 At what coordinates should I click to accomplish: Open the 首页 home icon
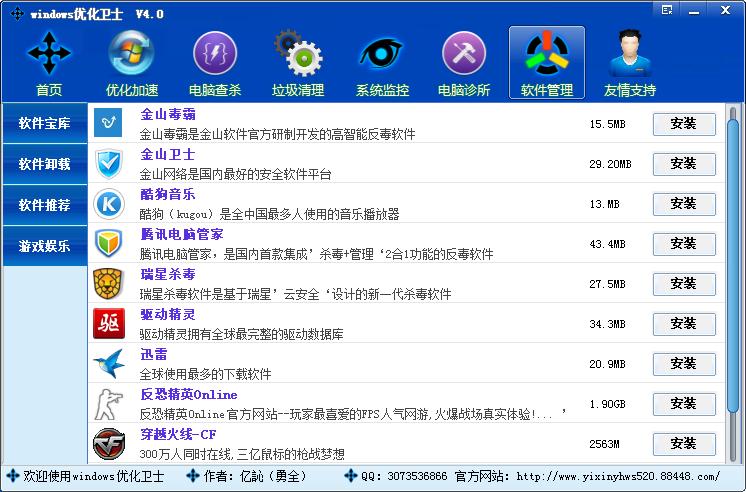[49, 53]
